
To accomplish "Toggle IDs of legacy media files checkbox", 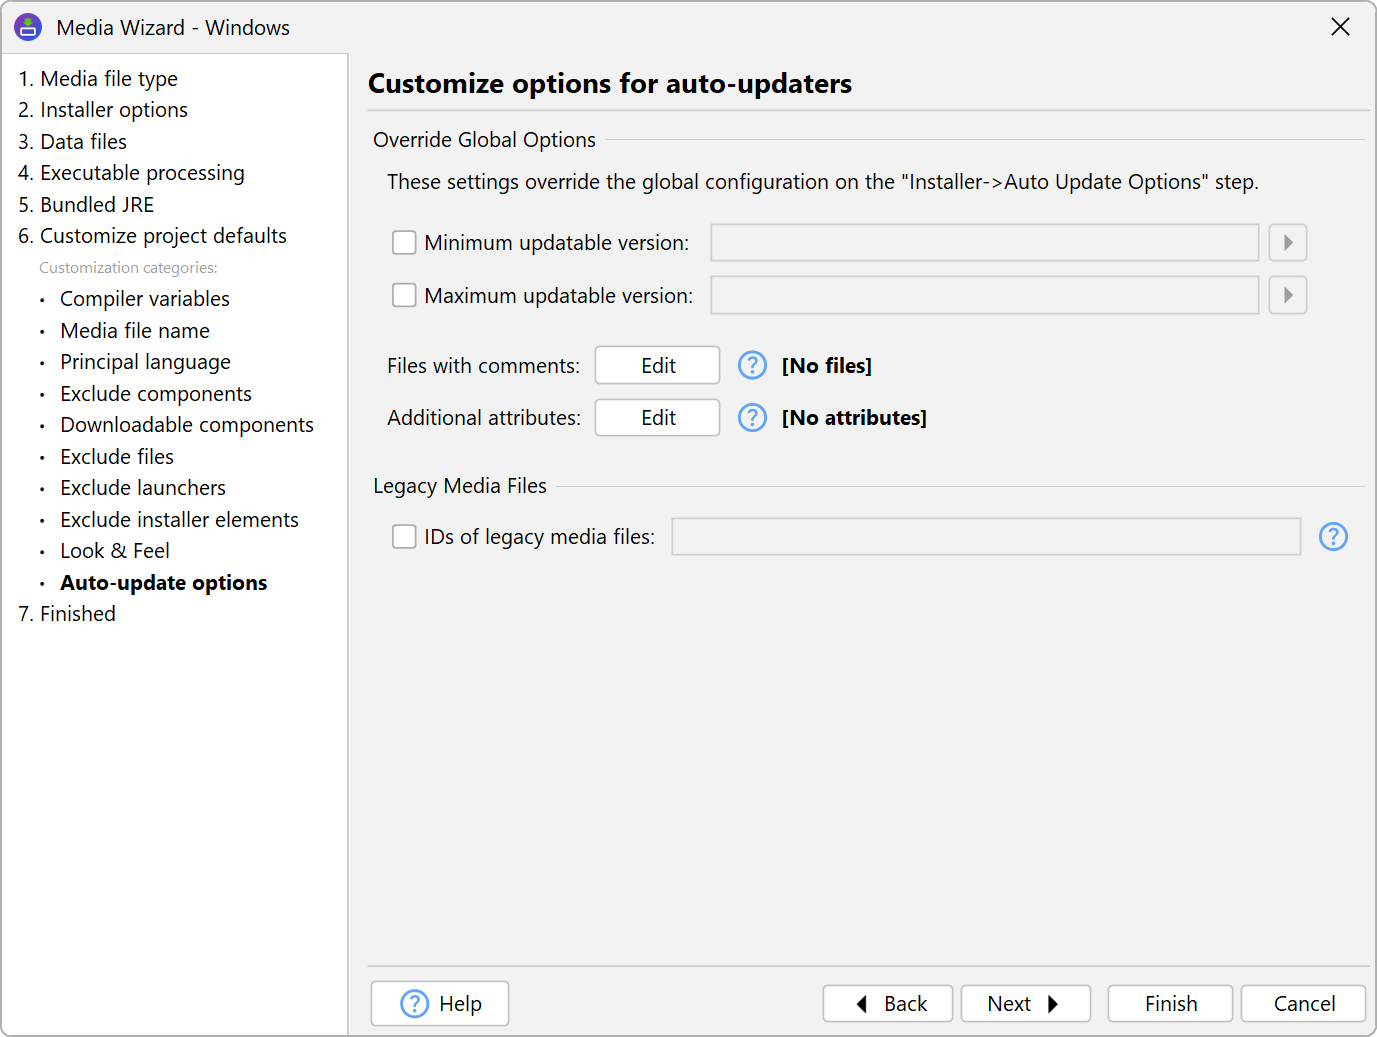I will [x=404, y=537].
